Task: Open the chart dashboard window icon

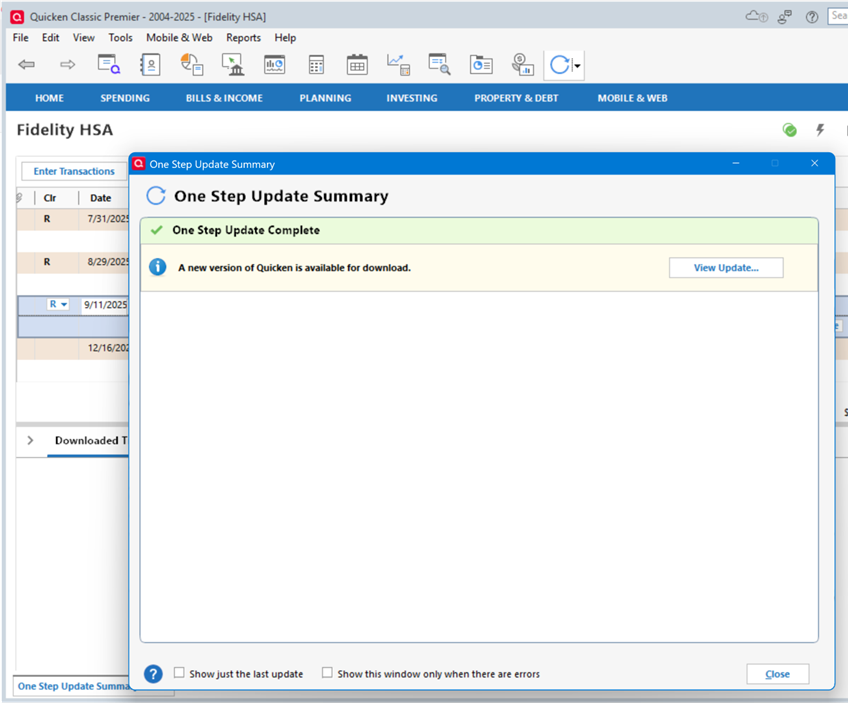Action: coord(275,64)
